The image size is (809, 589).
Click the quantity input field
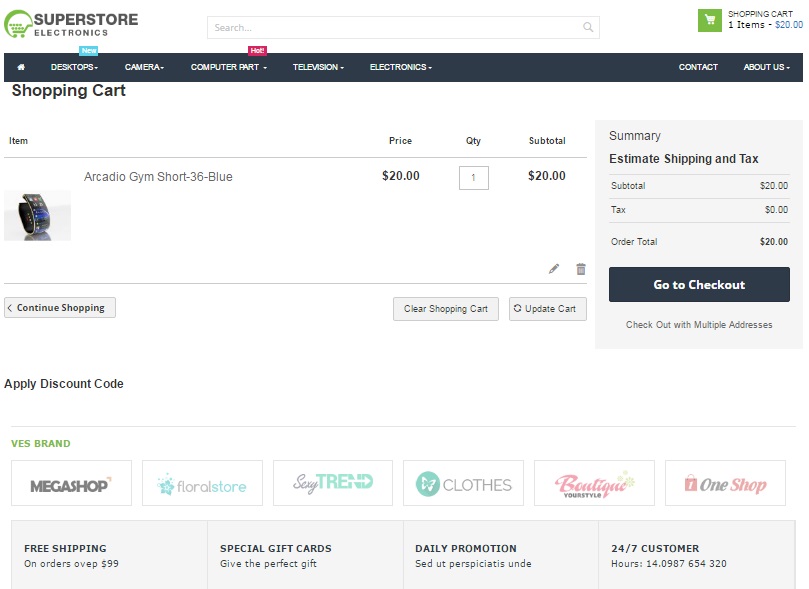pos(473,178)
